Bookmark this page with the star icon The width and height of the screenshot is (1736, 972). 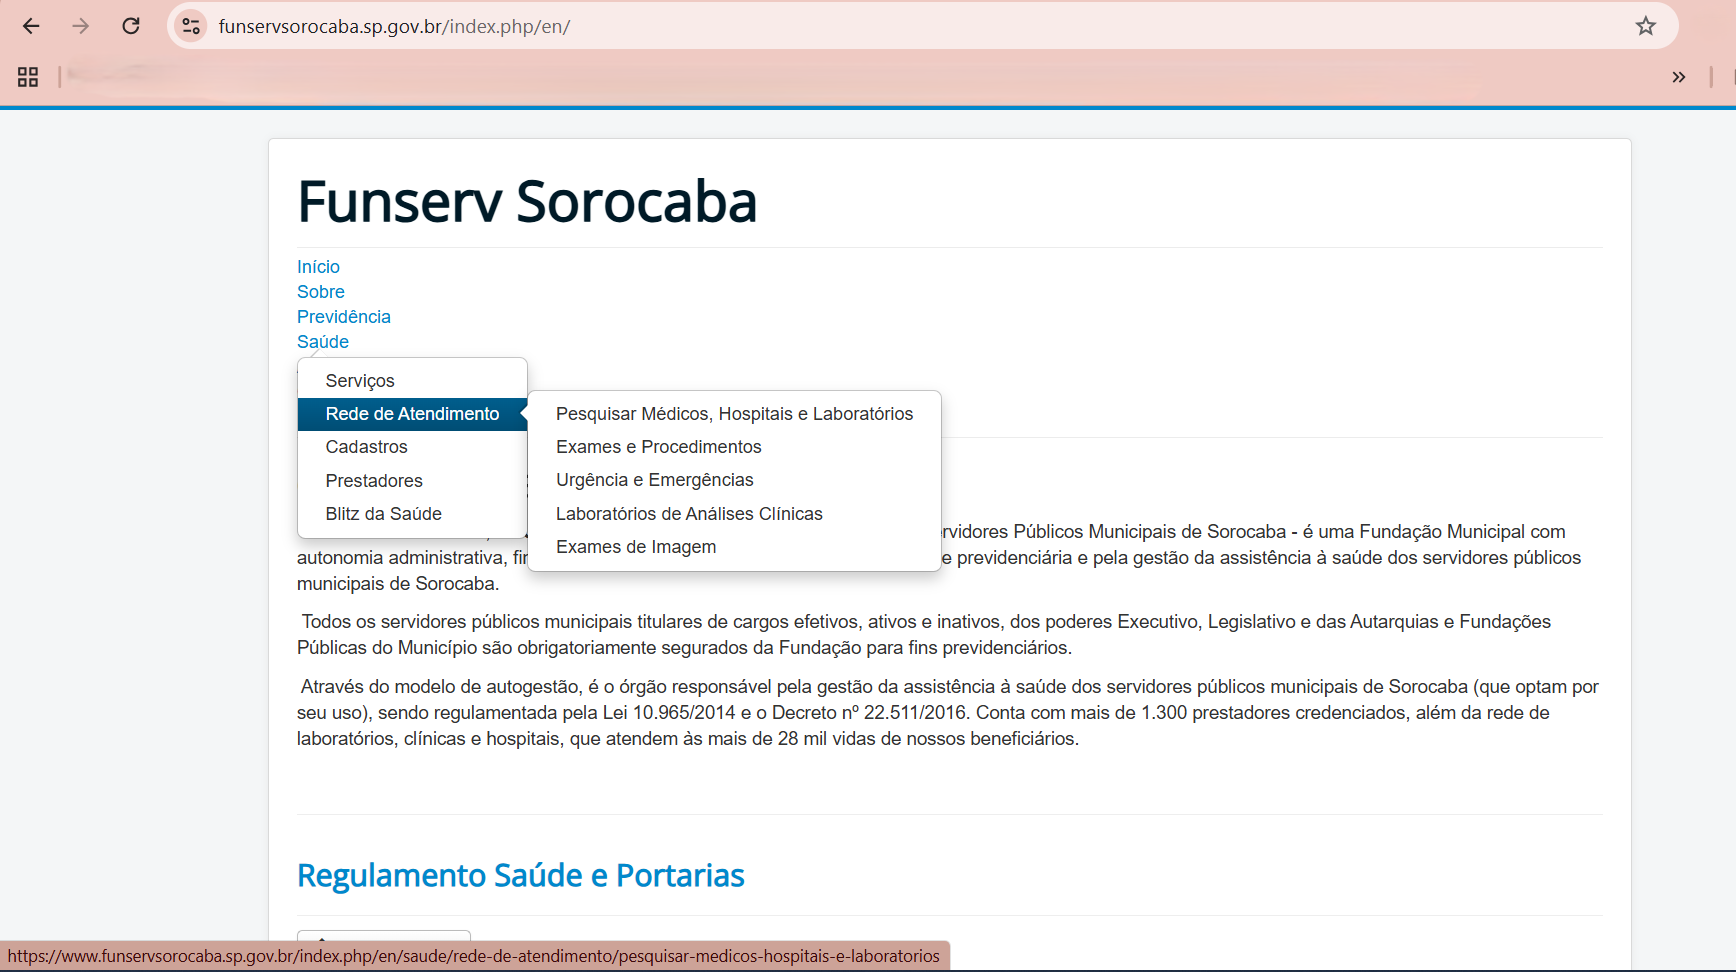tap(1646, 26)
